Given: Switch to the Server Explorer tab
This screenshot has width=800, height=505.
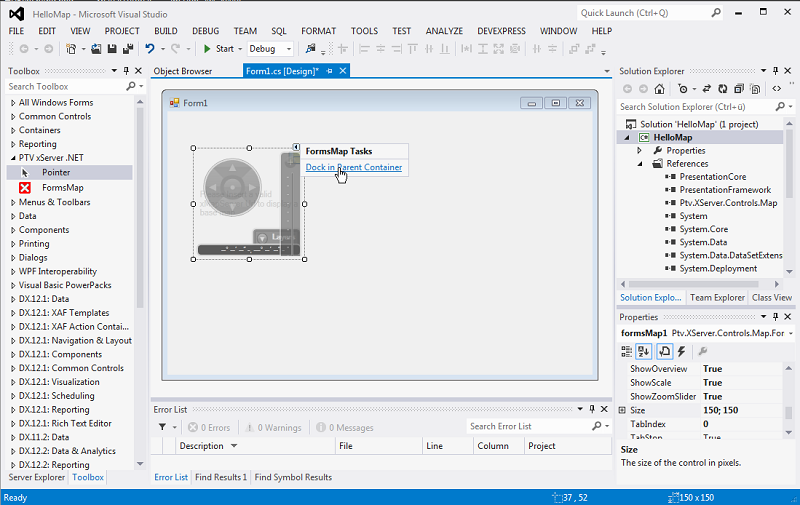Looking at the screenshot, I should pos(37,477).
